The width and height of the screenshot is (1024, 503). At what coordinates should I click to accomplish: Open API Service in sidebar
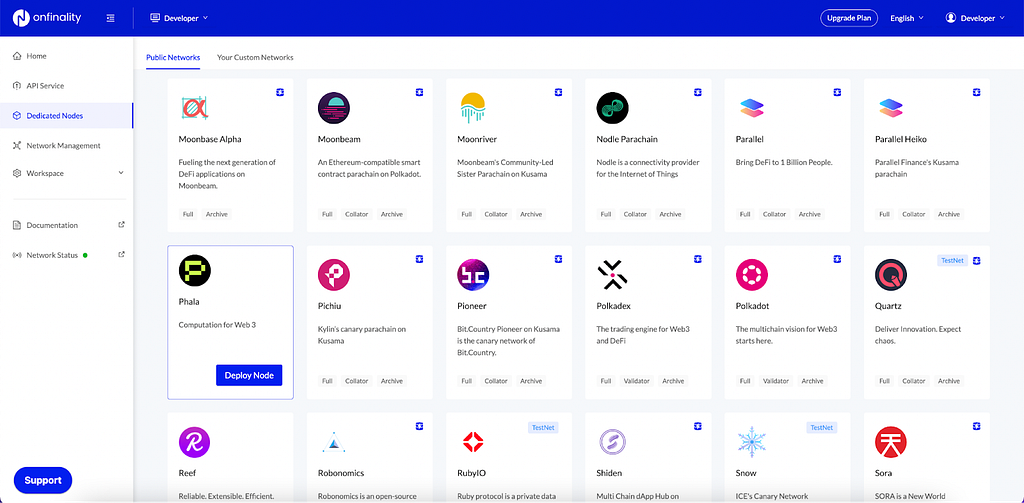[39, 86]
